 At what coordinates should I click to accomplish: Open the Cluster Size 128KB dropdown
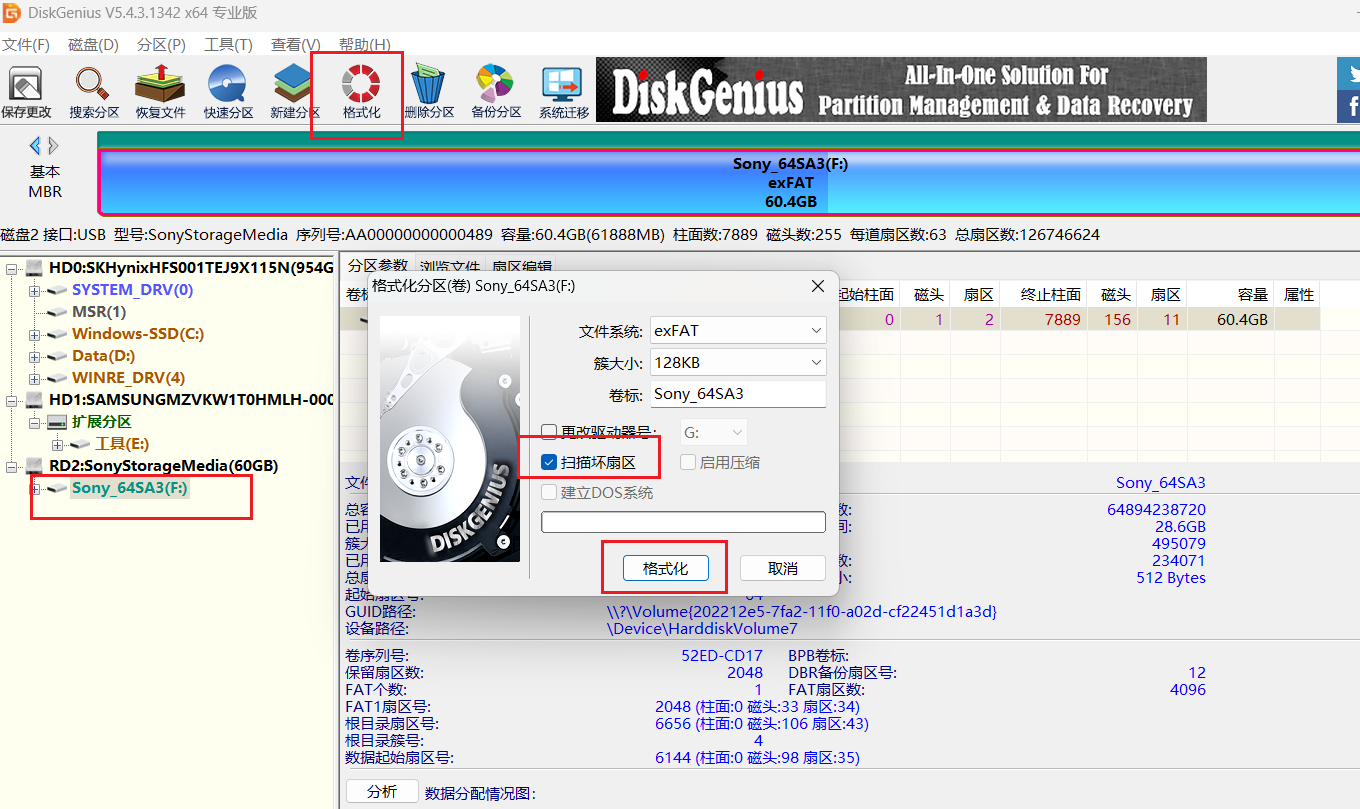click(738, 362)
